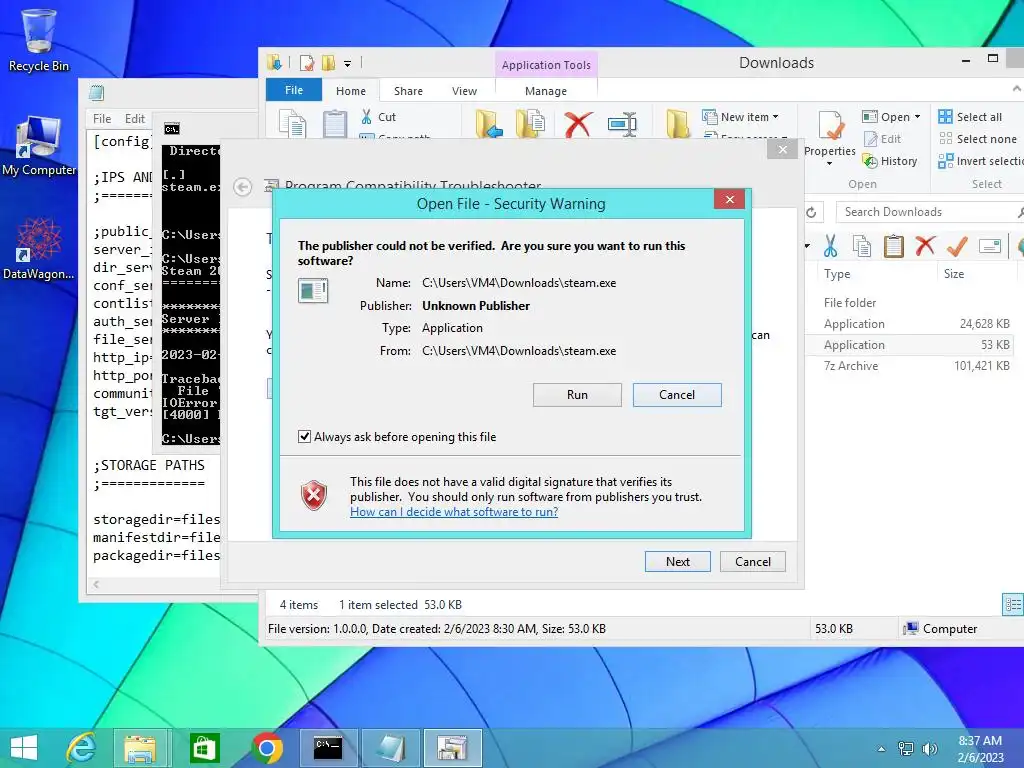Open the Edit menu in Notepad
This screenshot has height=768, width=1024.
tap(135, 119)
